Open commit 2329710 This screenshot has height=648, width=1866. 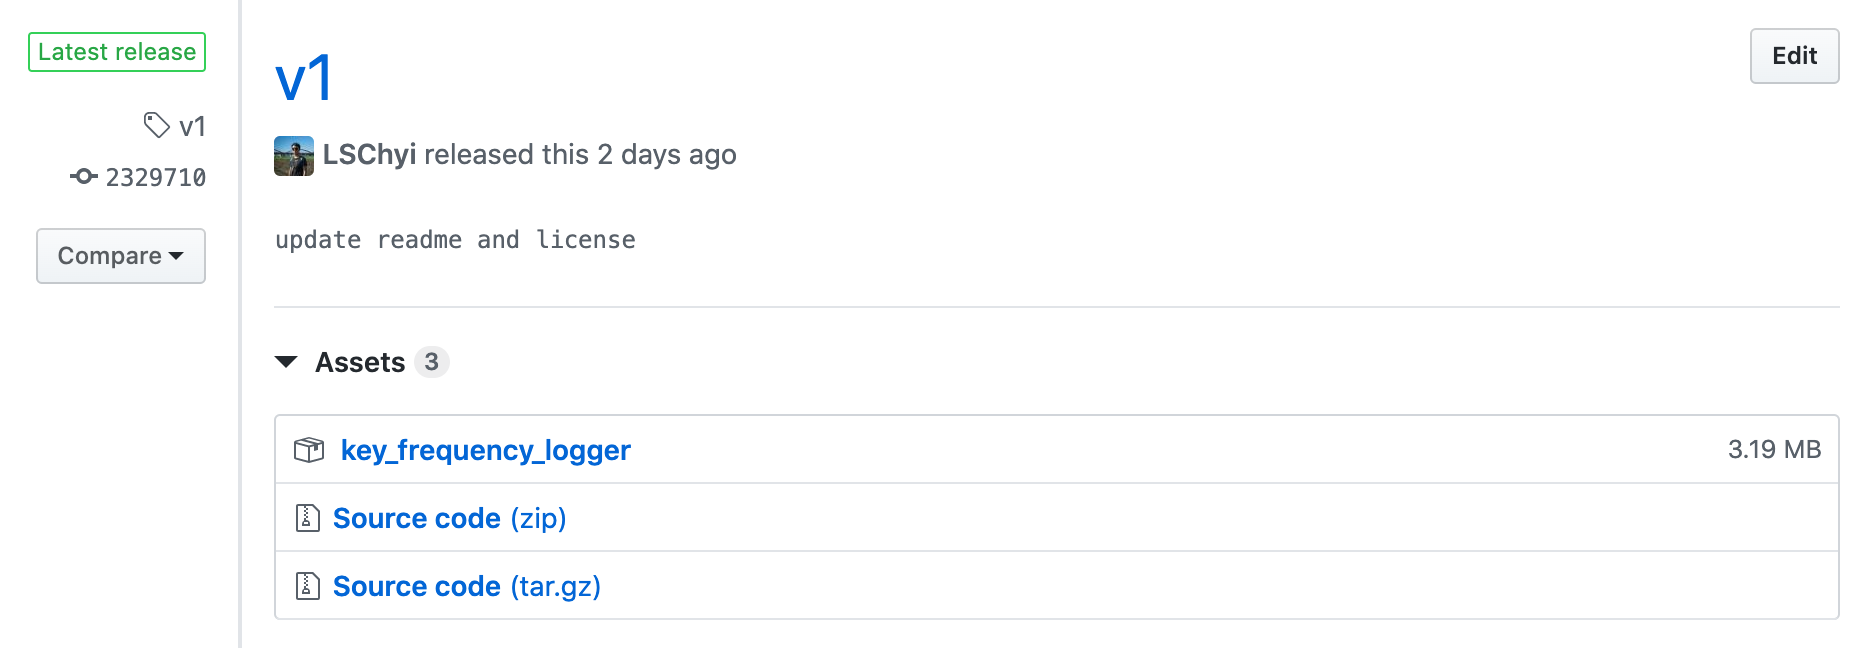155,177
